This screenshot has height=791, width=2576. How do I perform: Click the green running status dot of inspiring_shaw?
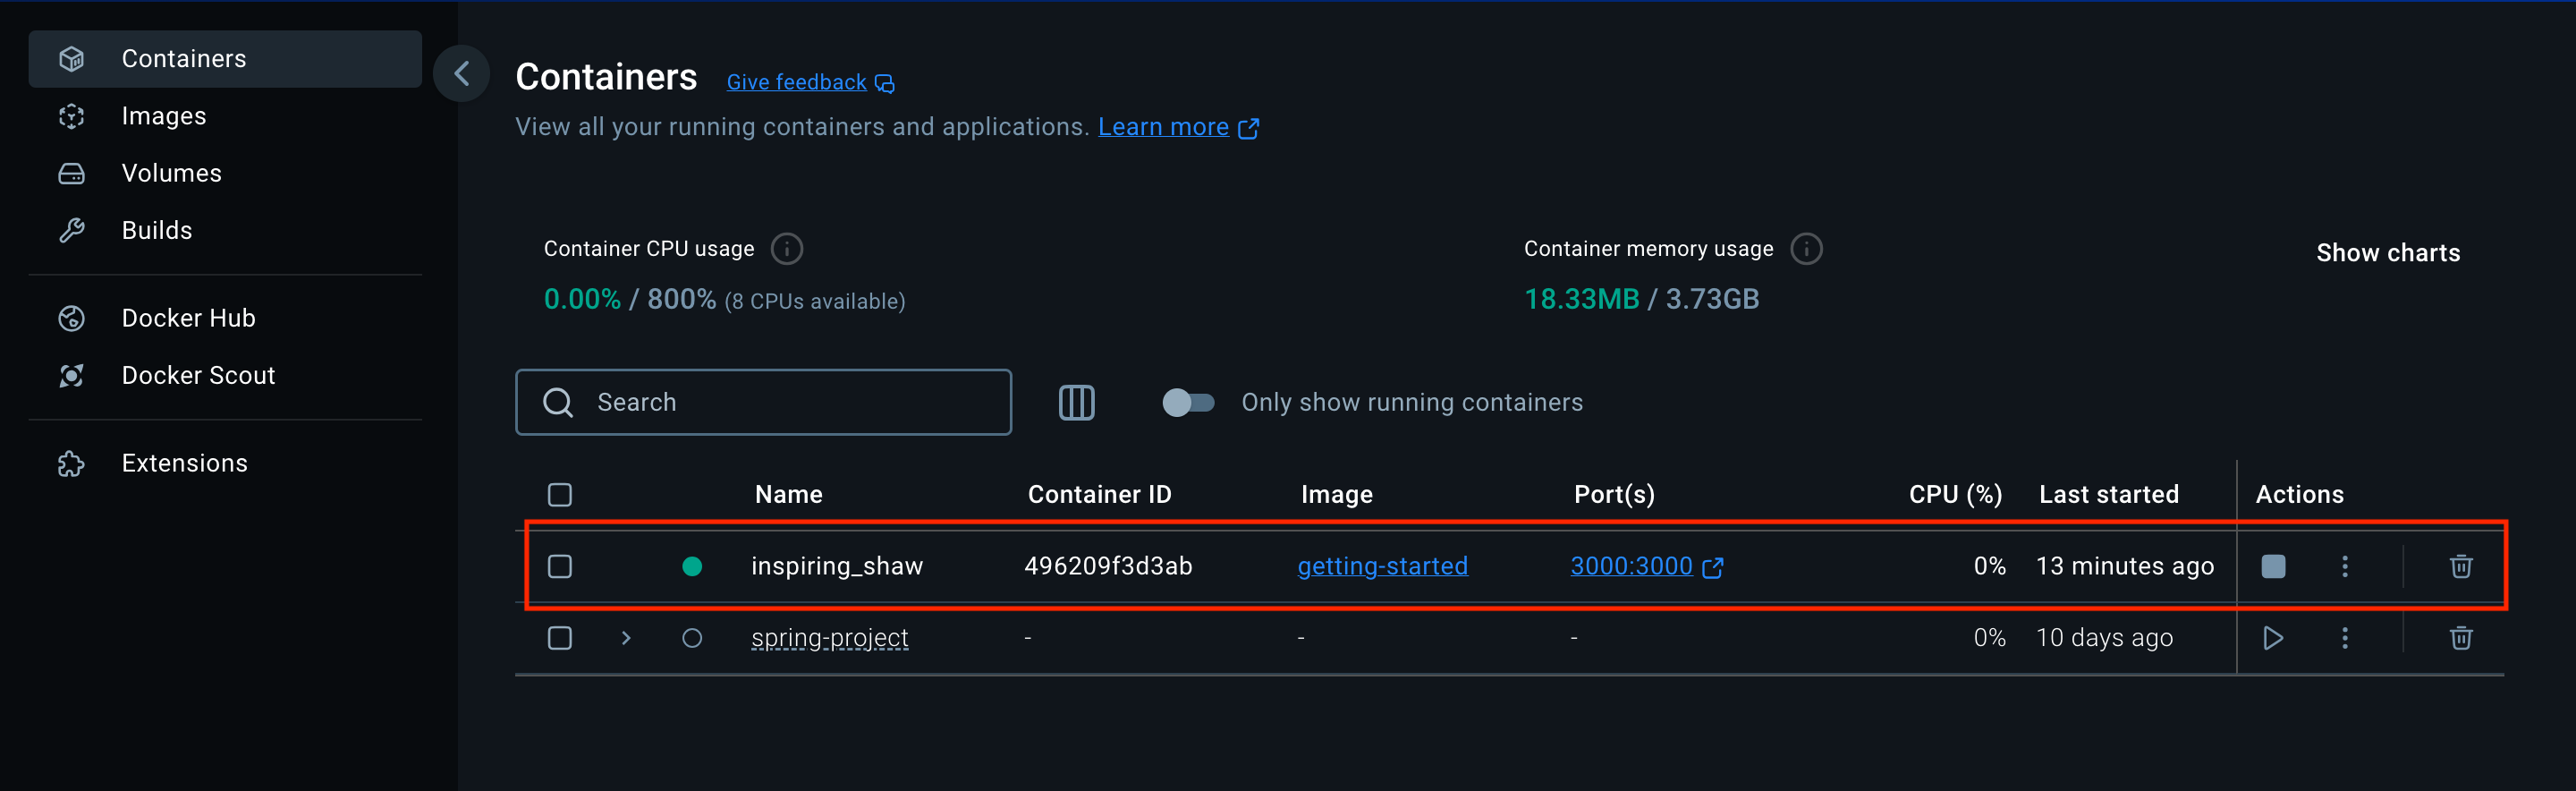click(x=692, y=567)
